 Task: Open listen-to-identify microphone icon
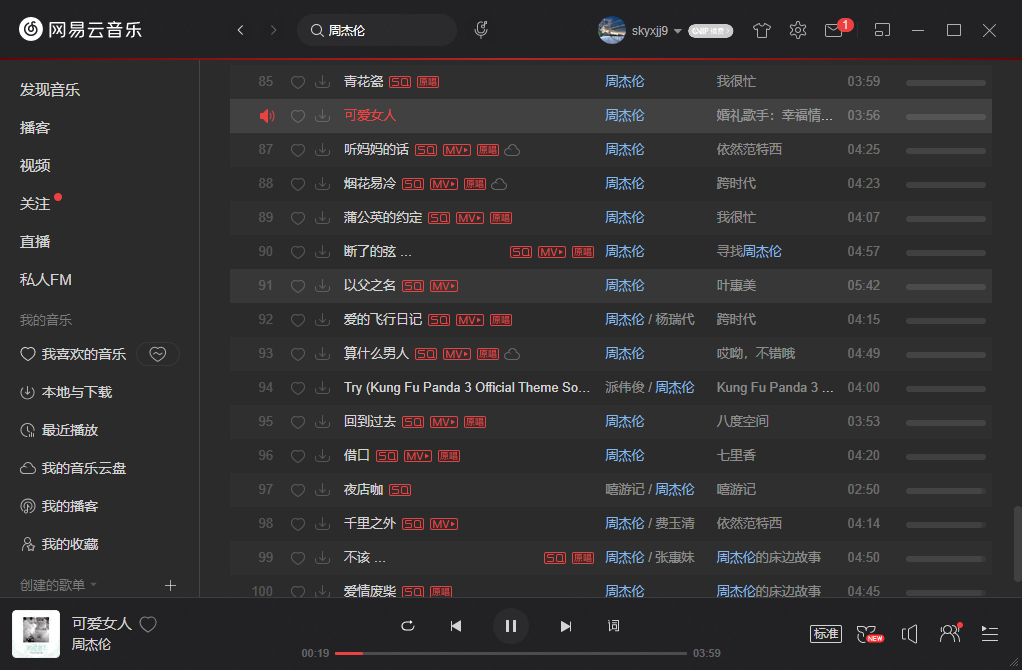(x=481, y=29)
